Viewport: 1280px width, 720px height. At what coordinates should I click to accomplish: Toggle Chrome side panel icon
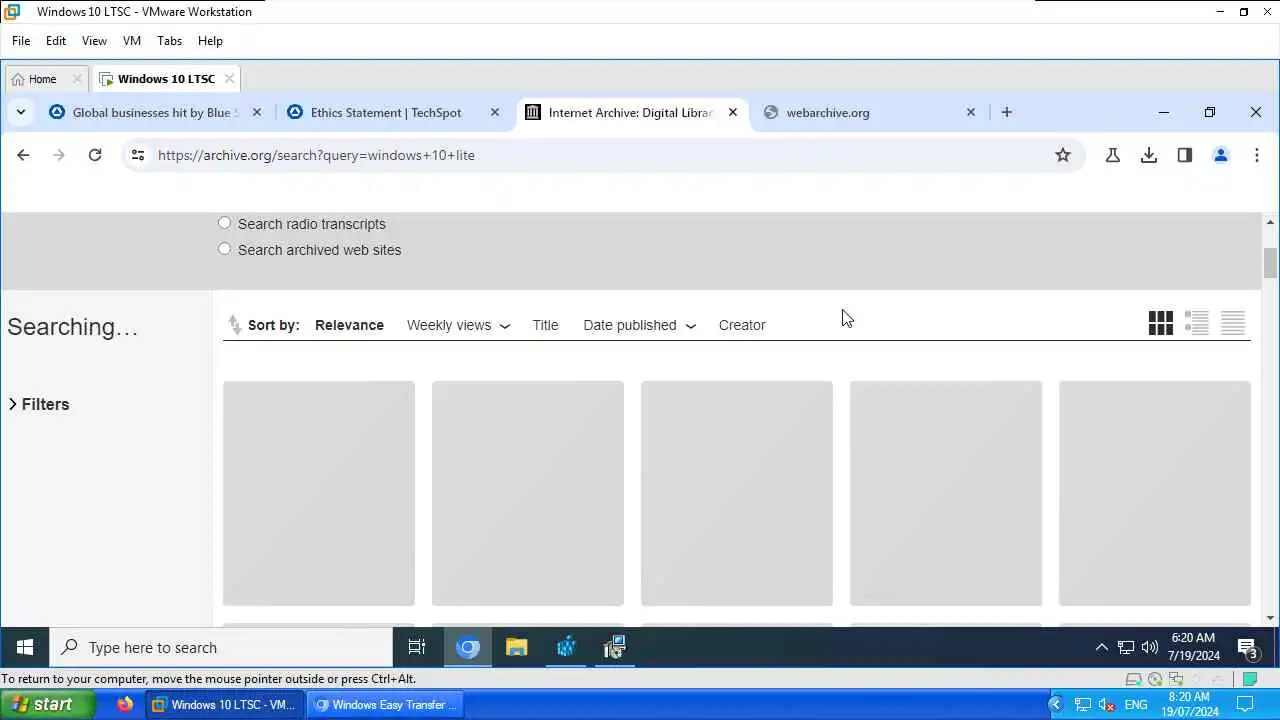(1185, 155)
